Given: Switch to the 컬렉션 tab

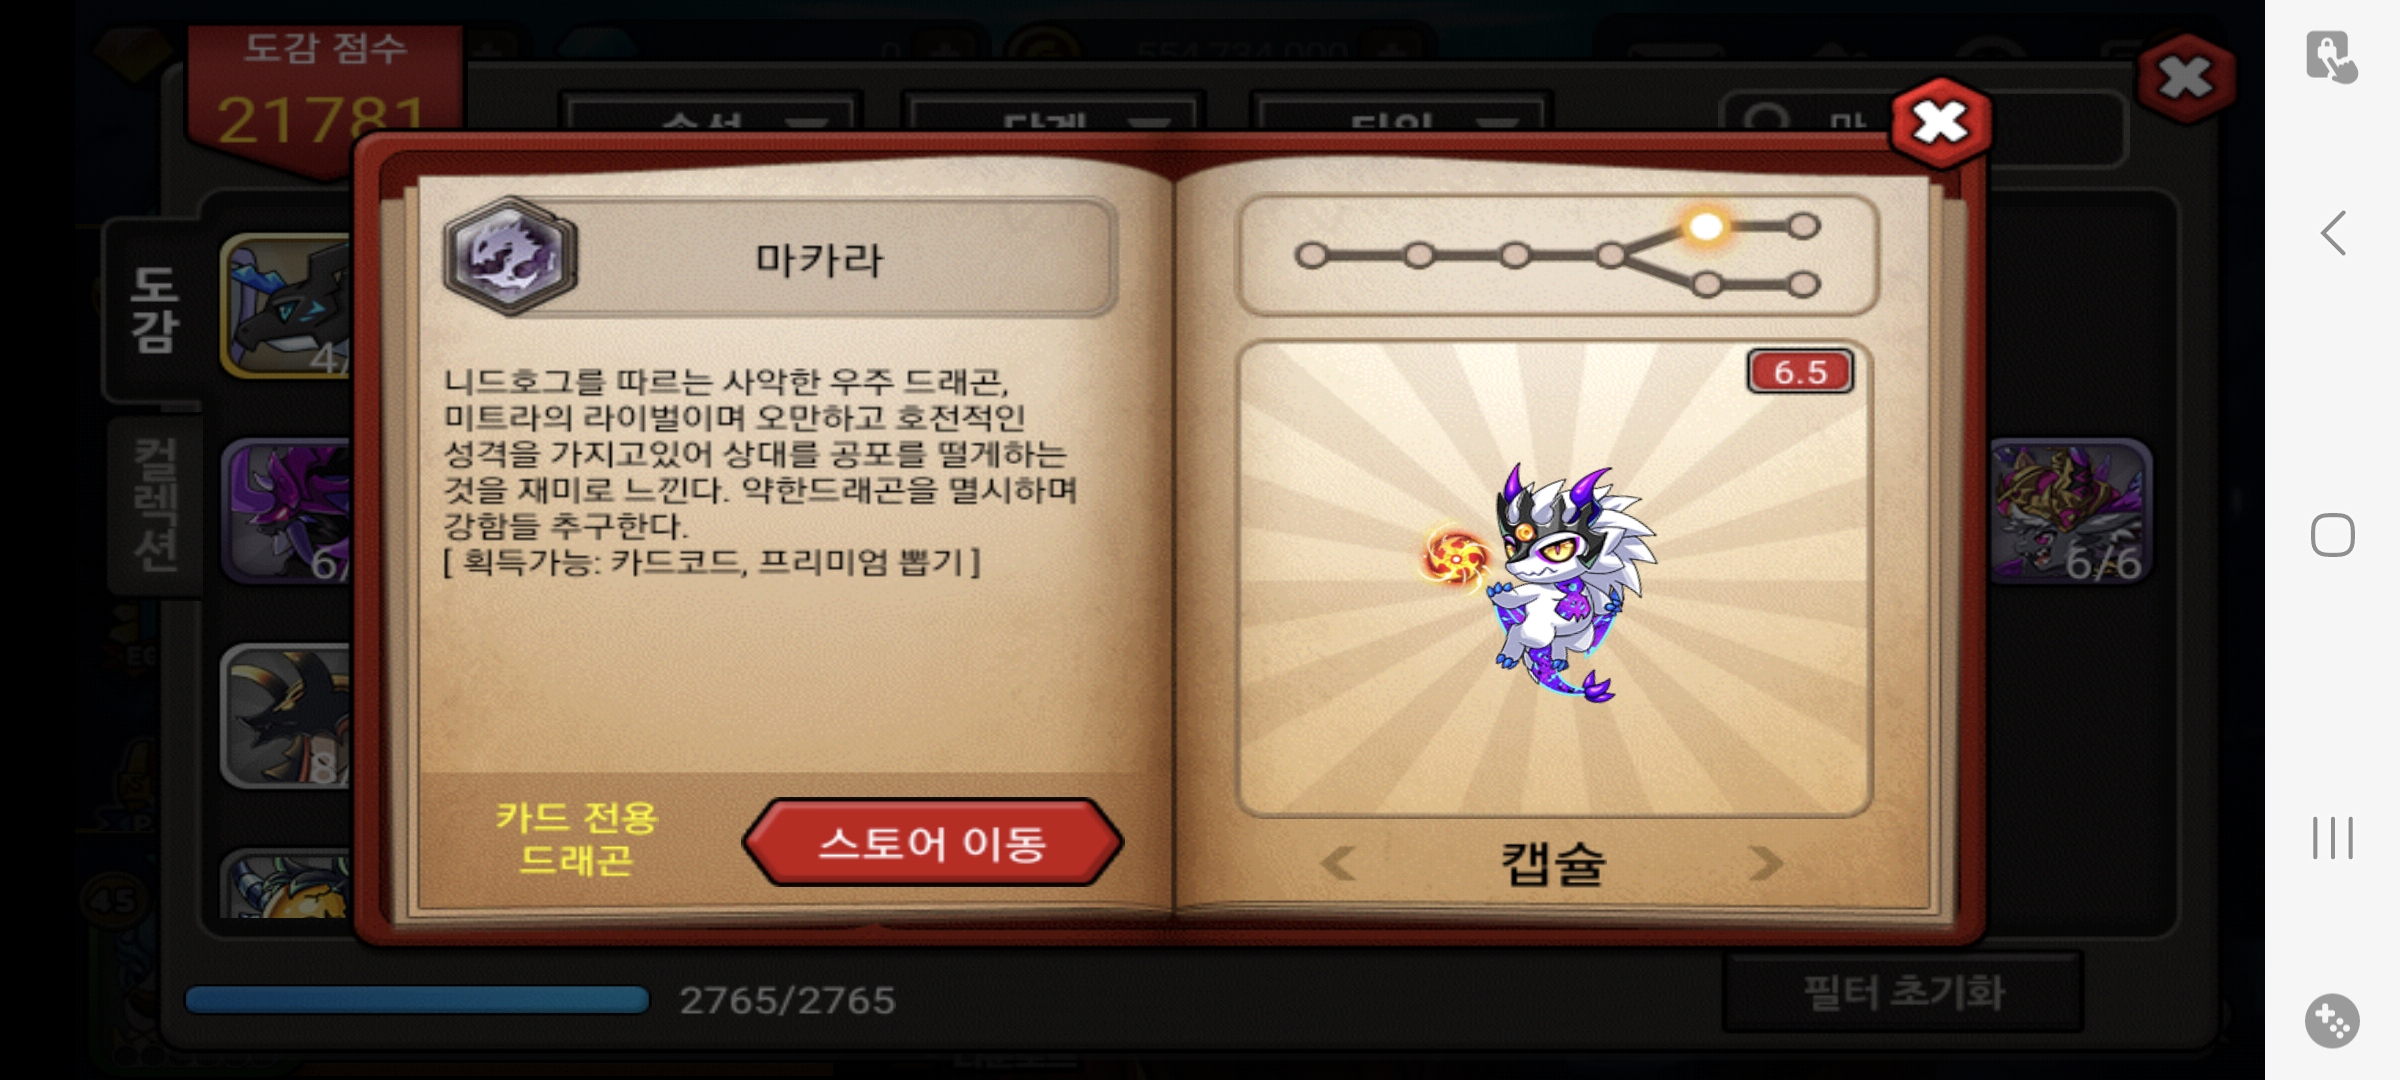Looking at the screenshot, I should click(x=156, y=506).
